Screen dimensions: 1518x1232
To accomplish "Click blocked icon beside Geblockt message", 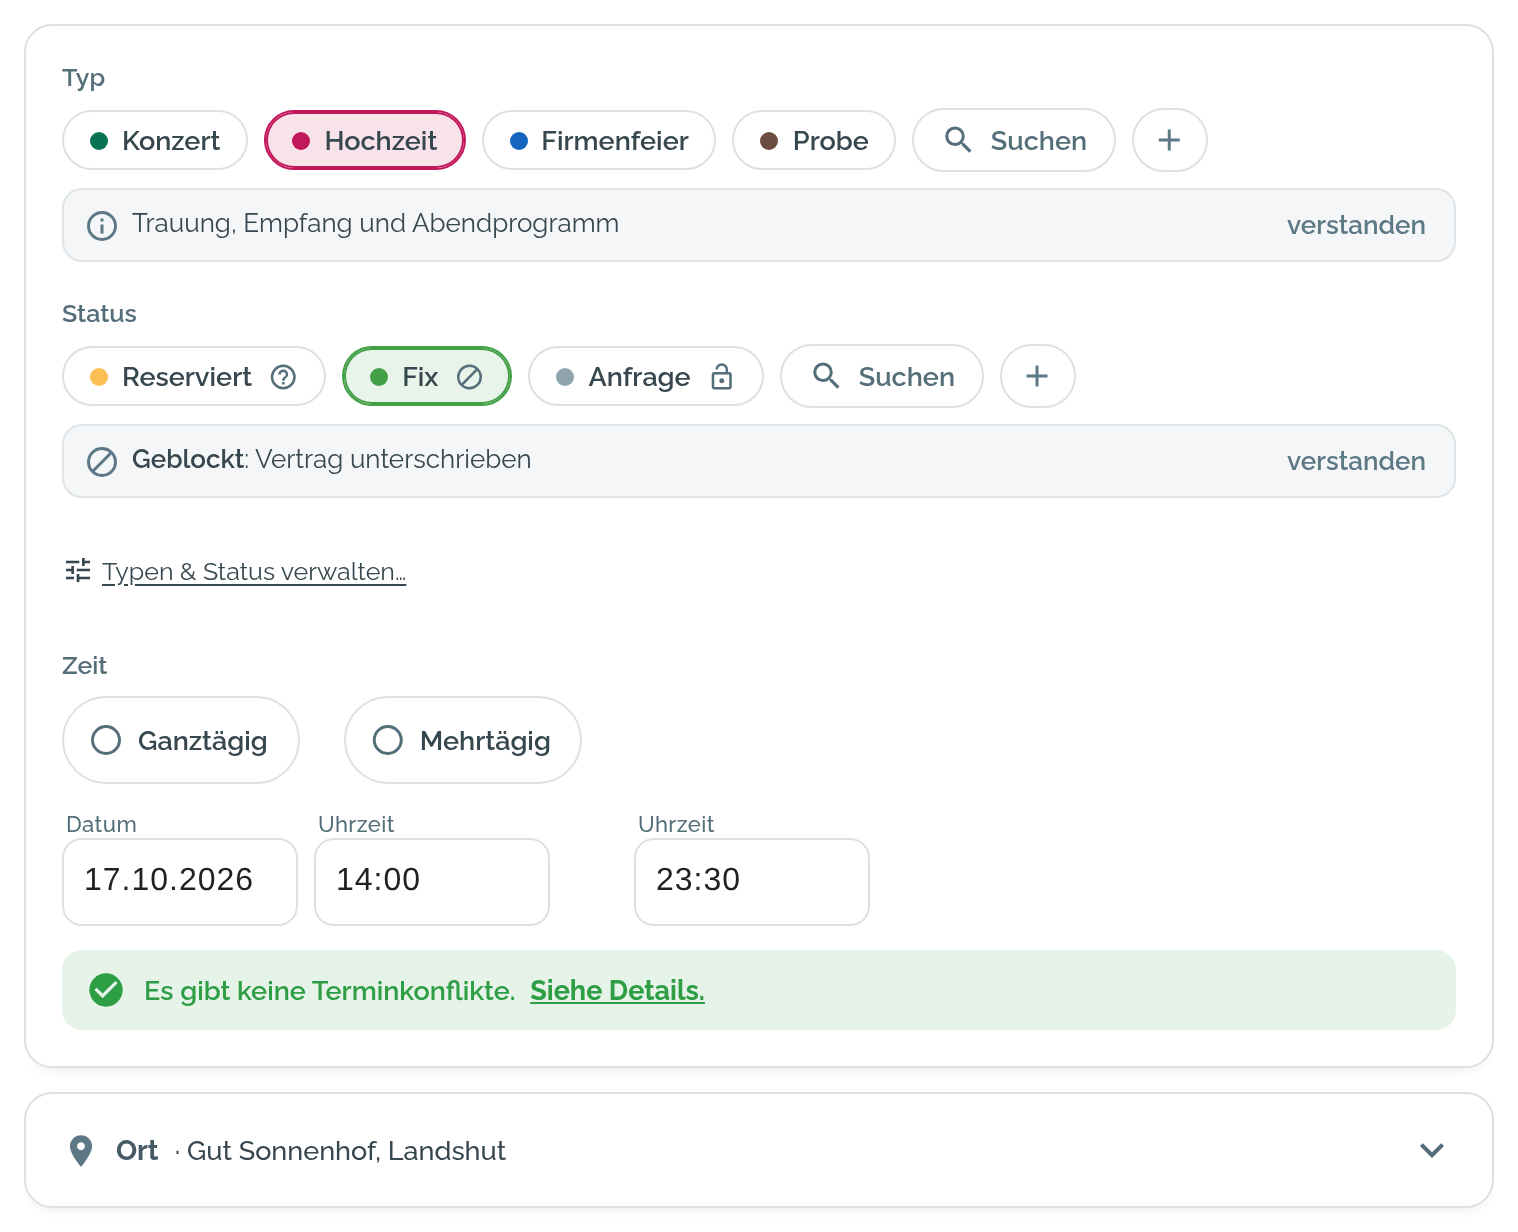I will (102, 462).
